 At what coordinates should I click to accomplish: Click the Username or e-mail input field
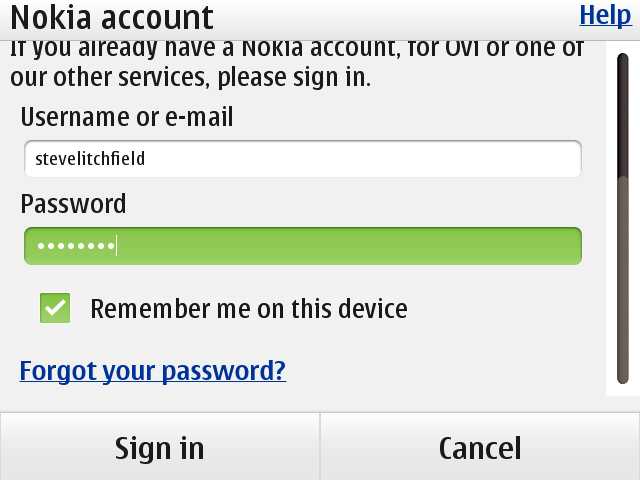[x=302, y=158]
